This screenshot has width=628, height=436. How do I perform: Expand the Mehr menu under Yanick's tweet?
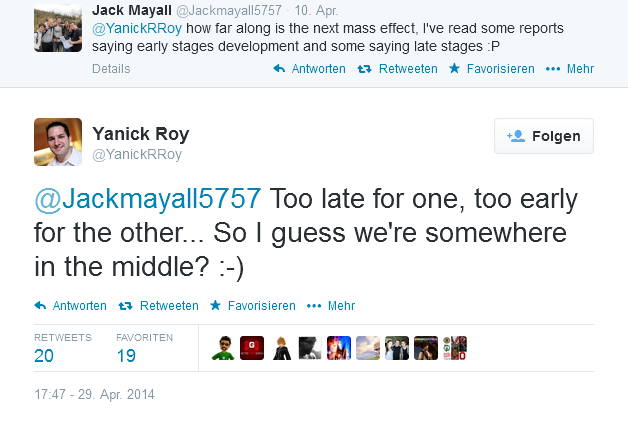coord(331,306)
